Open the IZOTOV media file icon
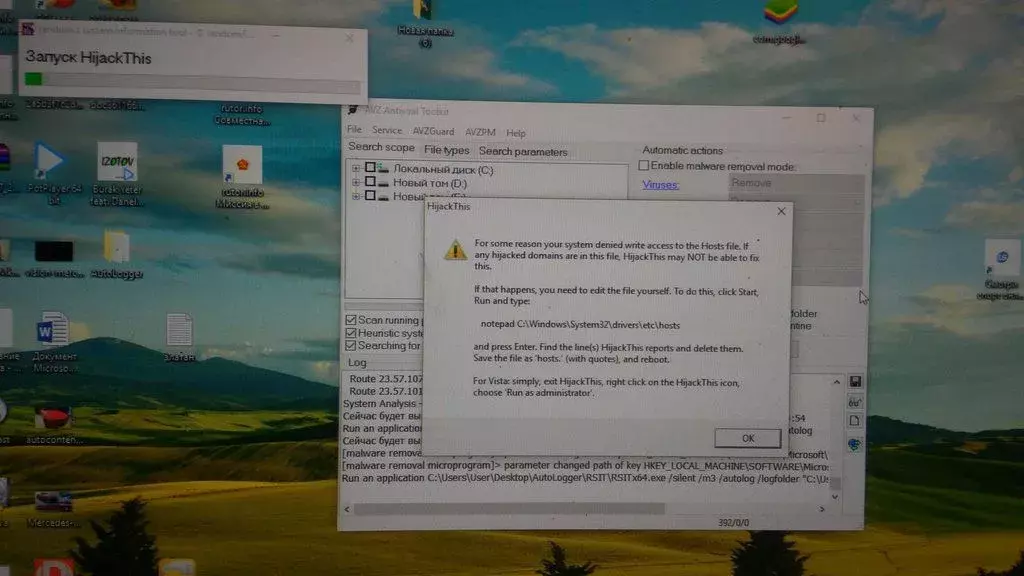This screenshot has height=576, width=1024. pyautogui.click(x=118, y=174)
